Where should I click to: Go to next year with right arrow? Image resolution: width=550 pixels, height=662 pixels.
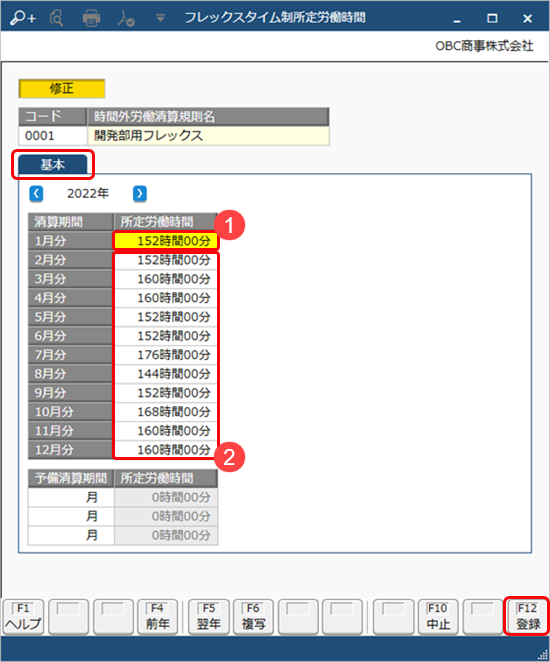[140, 194]
